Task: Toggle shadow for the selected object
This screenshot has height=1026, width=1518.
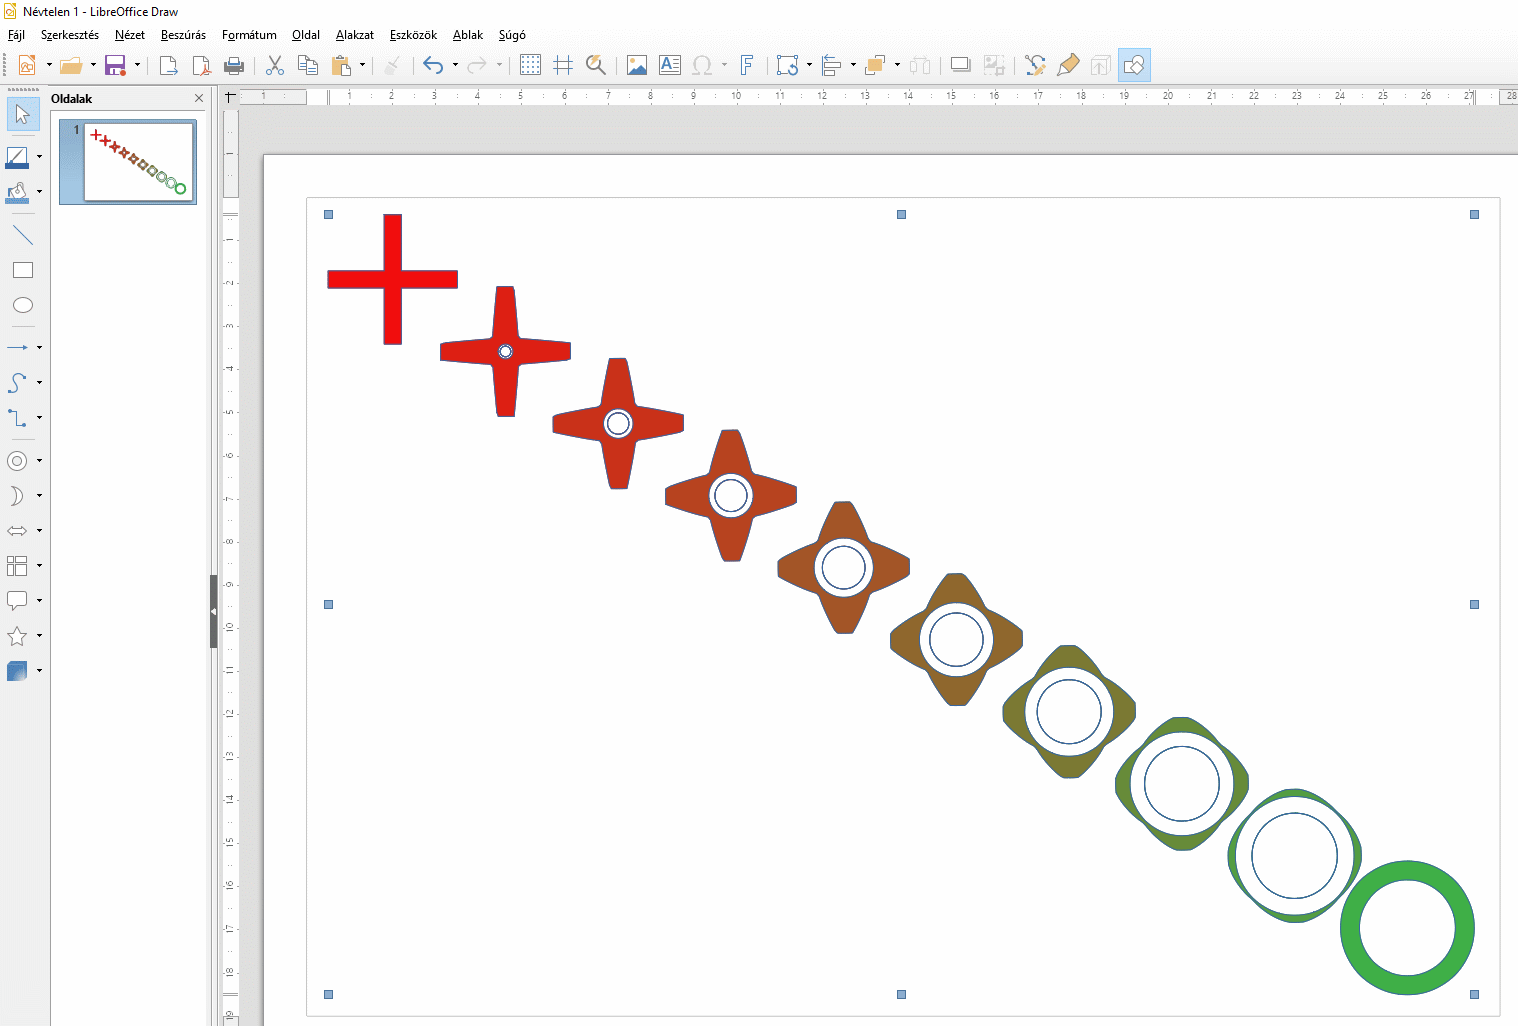Action: (x=960, y=66)
